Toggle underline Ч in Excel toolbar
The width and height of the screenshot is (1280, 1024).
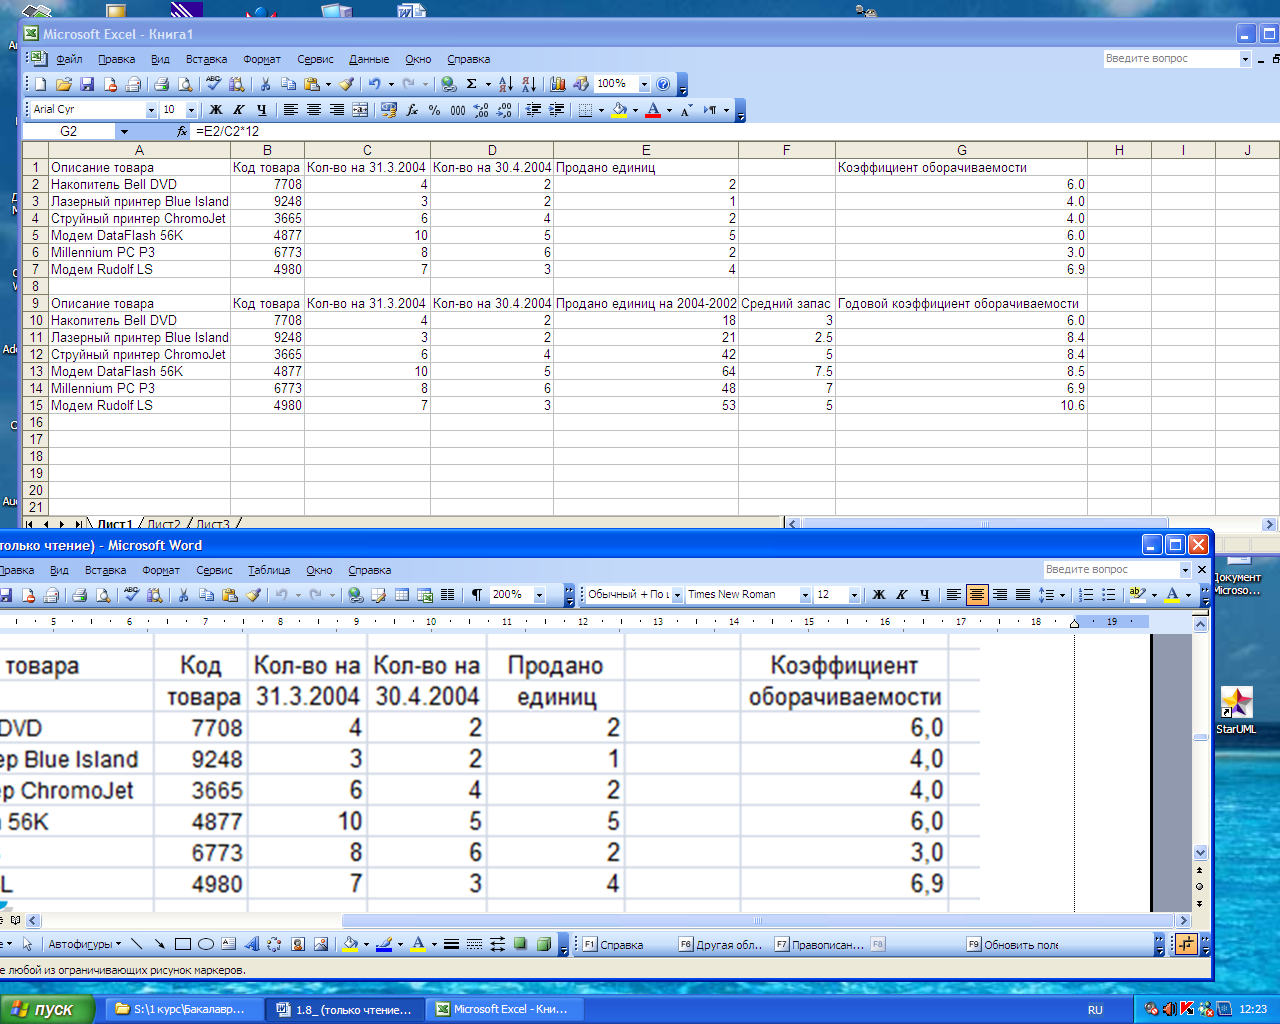coord(262,110)
